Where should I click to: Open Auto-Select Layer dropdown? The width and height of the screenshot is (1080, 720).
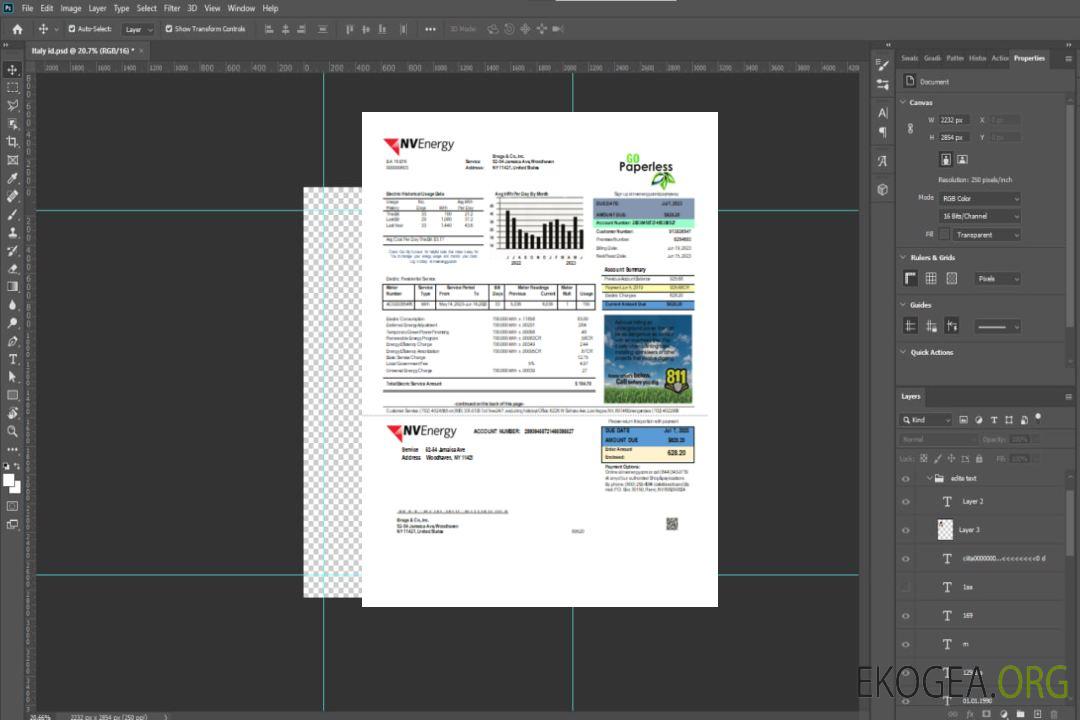139,30
